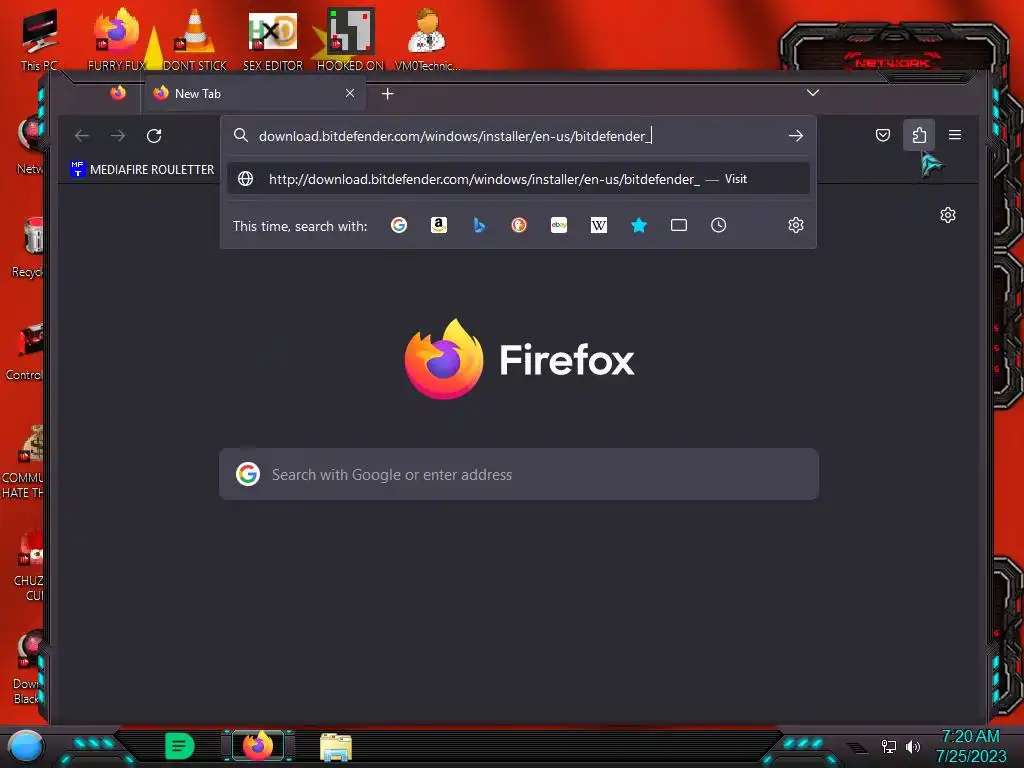Image resolution: width=1024 pixels, height=768 pixels.
Task: Search open tabs with tabs icon
Action: tap(679, 225)
